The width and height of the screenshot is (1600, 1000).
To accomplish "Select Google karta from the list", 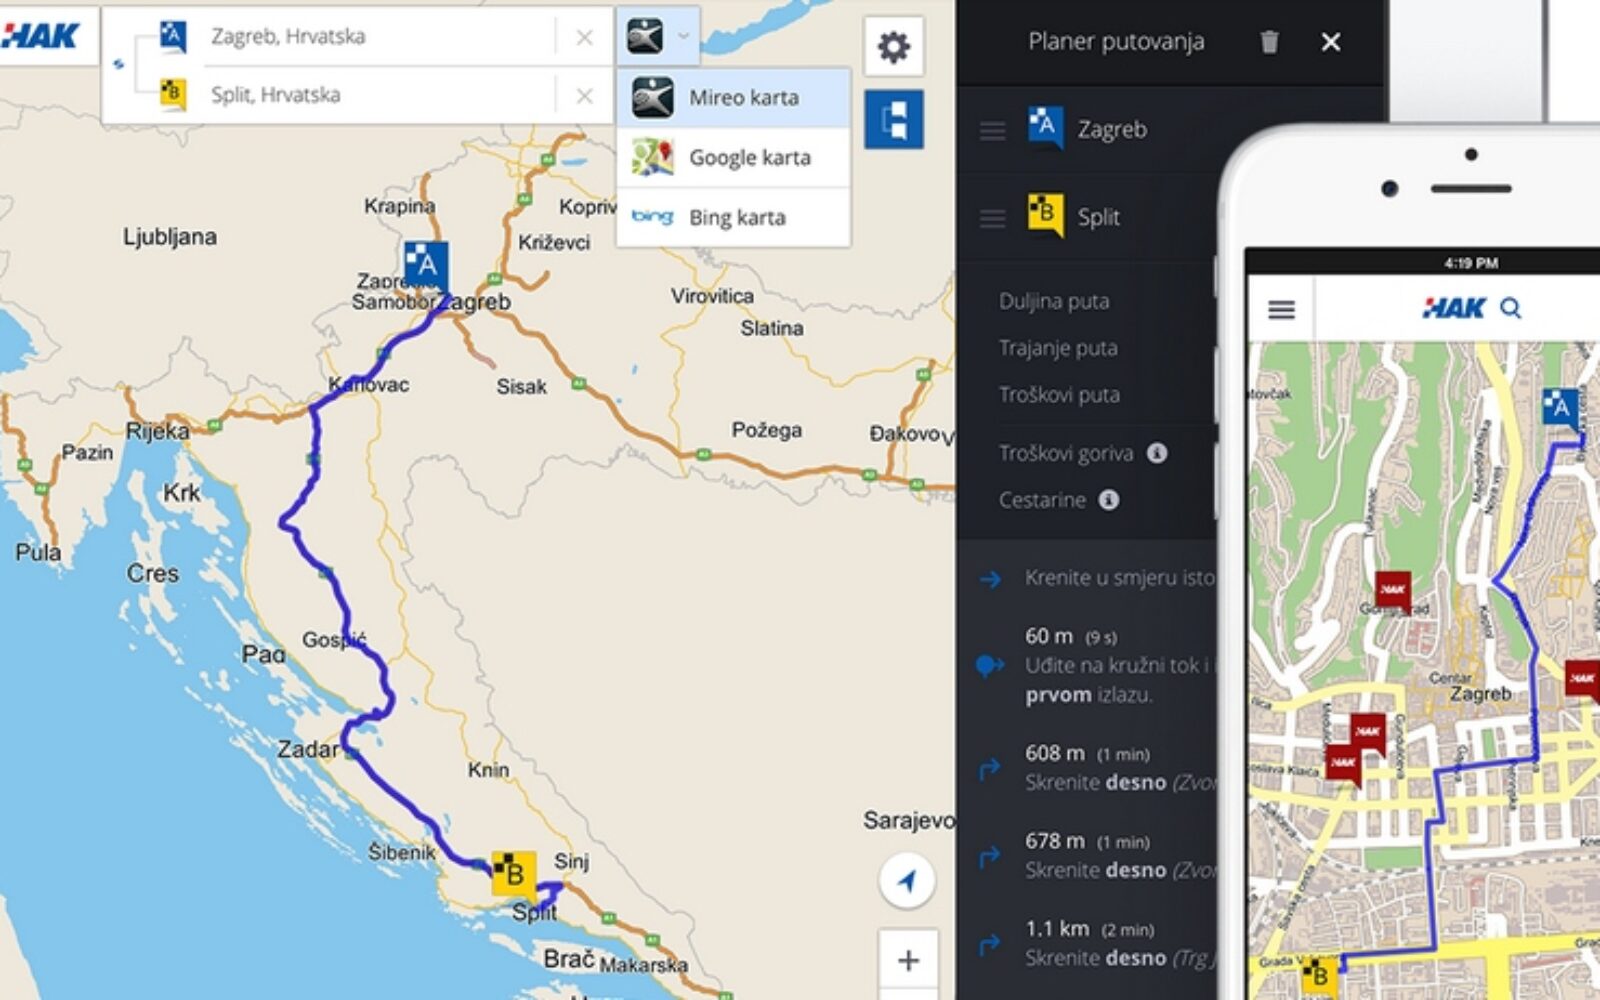I will point(733,157).
